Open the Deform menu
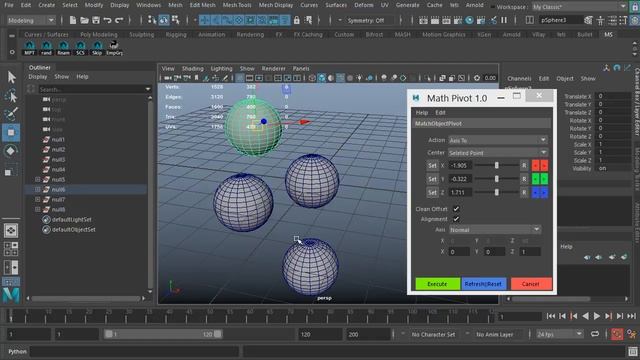The height and width of the screenshot is (360, 640). point(364,5)
